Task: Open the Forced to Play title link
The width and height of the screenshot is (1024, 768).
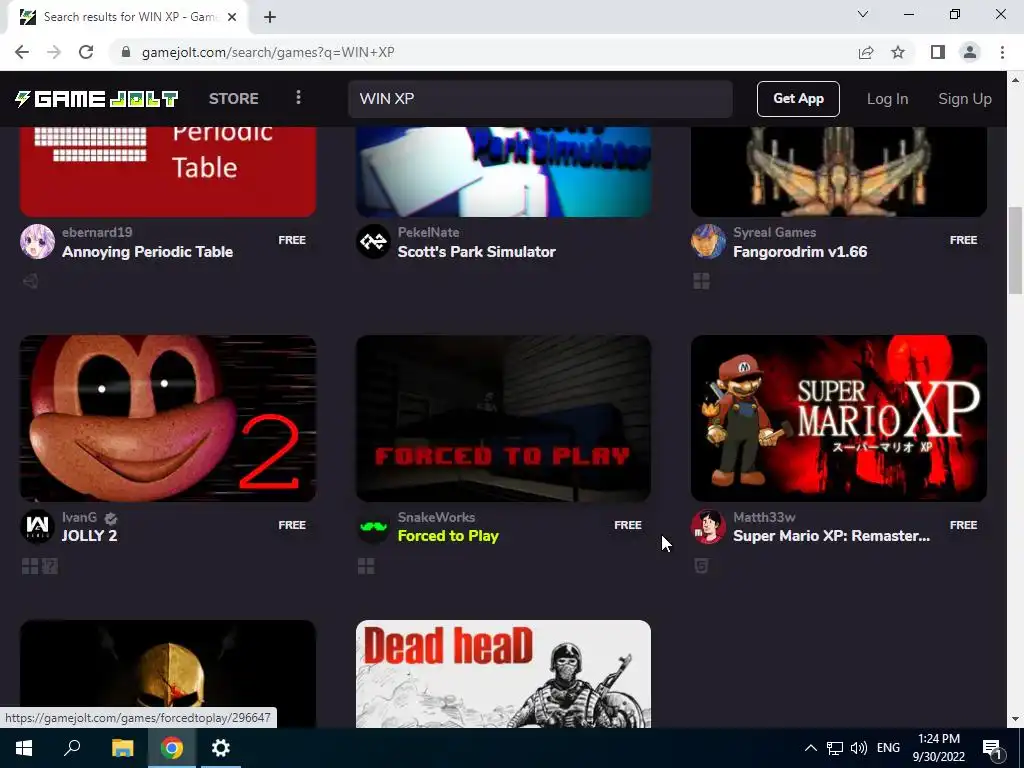Action: coord(448,536)
